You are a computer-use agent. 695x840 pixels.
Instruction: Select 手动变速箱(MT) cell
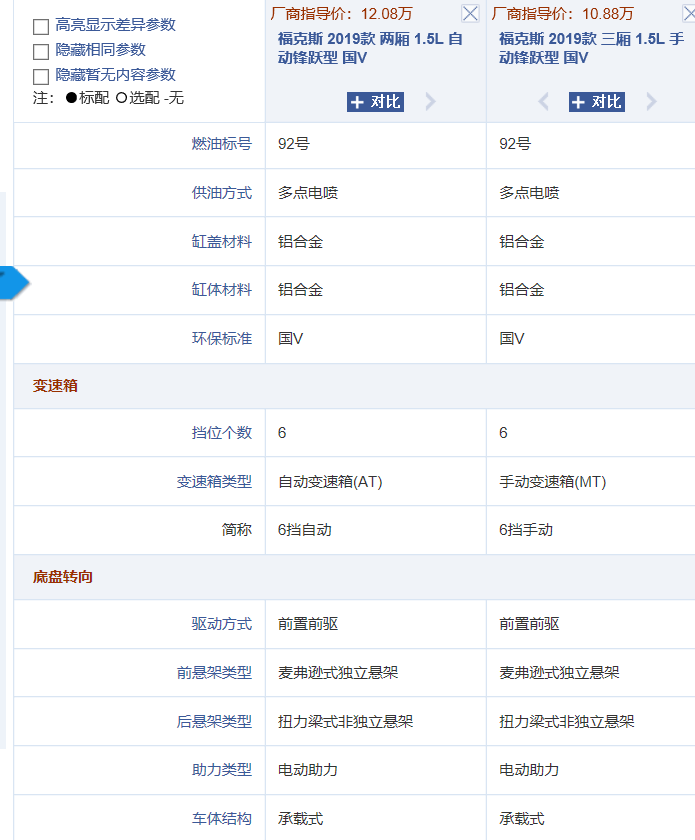[x=552, y=482]
